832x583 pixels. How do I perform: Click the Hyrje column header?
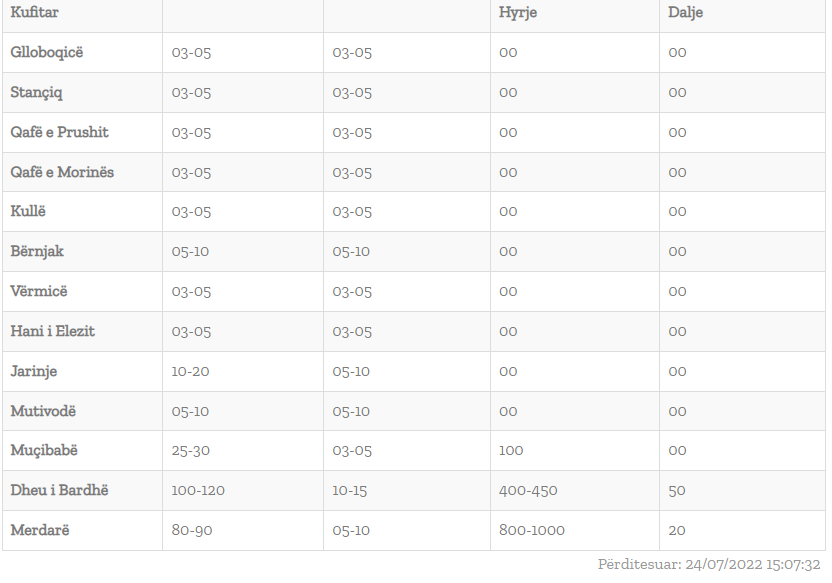pyautogui.click(x=518, y=13)
